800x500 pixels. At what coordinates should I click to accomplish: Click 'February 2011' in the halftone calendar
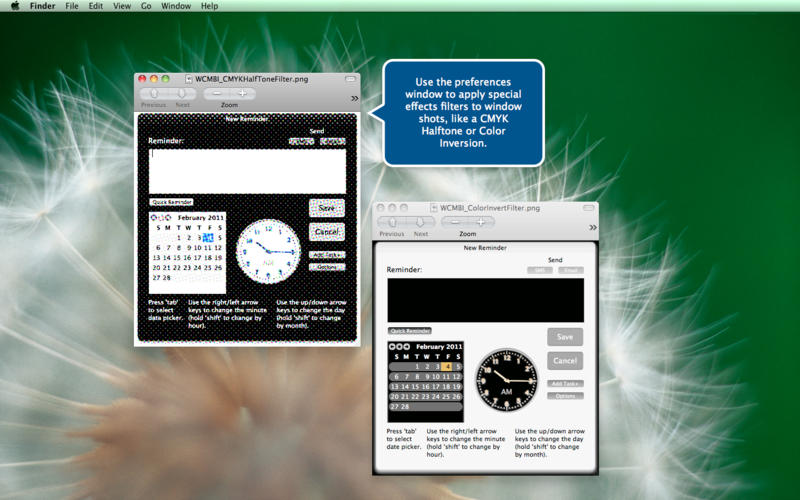click(x=201, y=217)
